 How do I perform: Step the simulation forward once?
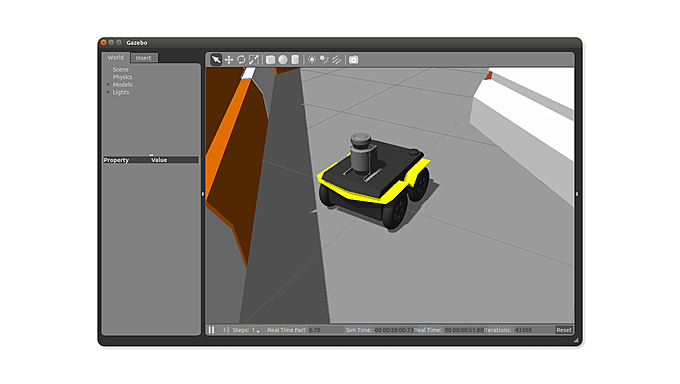tap(226, 330)
